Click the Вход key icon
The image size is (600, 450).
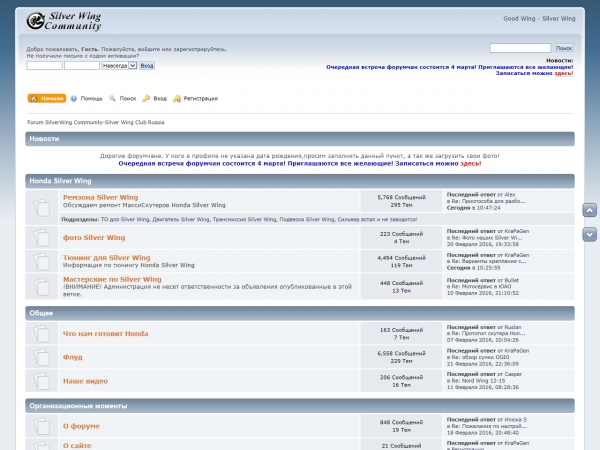(x=146, y=99)
